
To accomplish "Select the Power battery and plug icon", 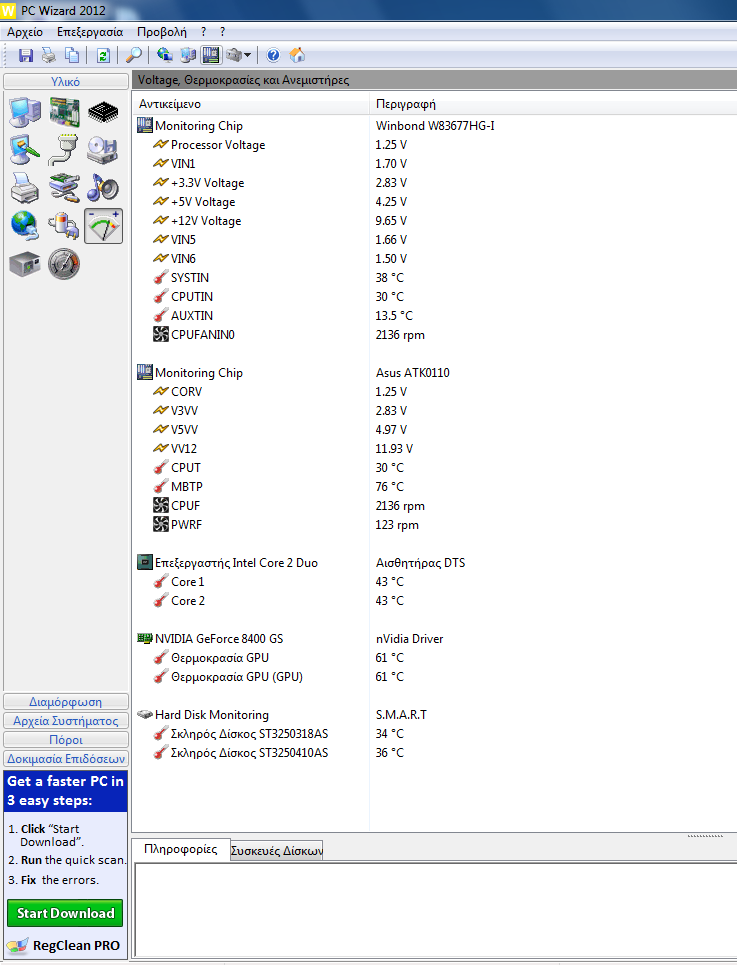I will 65,226.
